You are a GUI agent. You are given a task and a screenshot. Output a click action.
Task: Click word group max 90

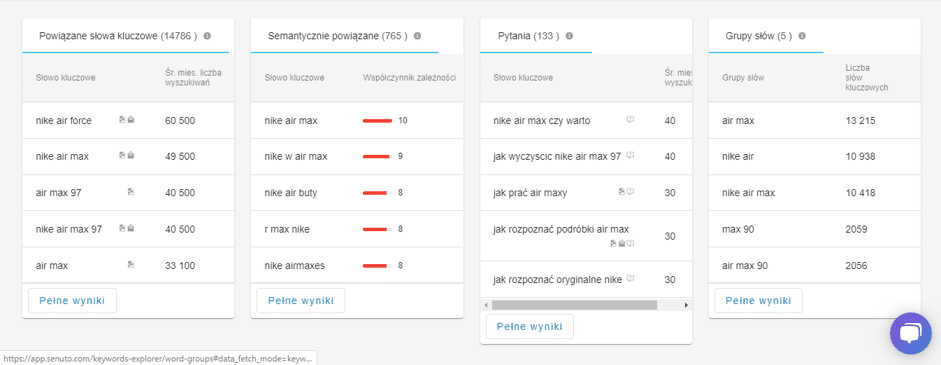739,229
